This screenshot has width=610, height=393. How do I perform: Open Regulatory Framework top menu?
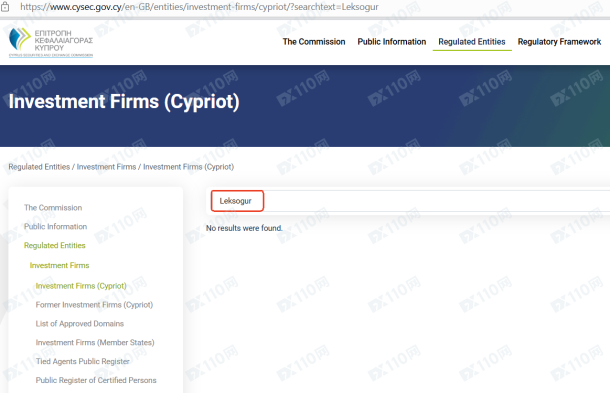(x=559, y=42)
